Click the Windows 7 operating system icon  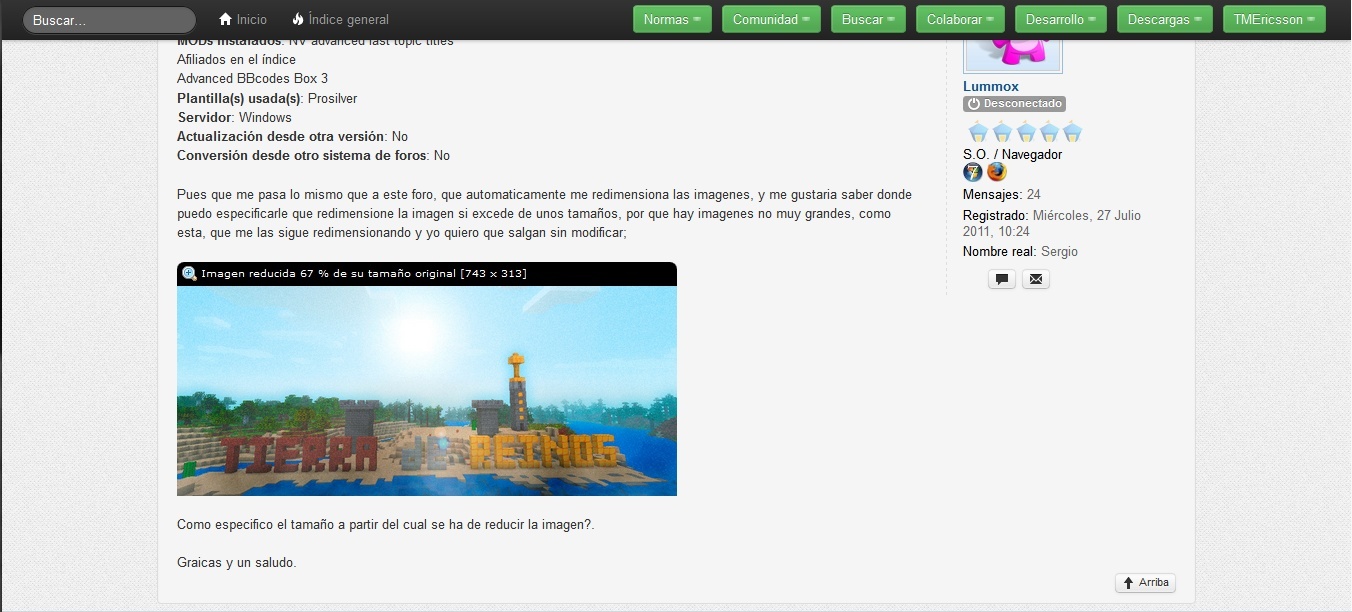pyautogui.click(x=973, y=172)
